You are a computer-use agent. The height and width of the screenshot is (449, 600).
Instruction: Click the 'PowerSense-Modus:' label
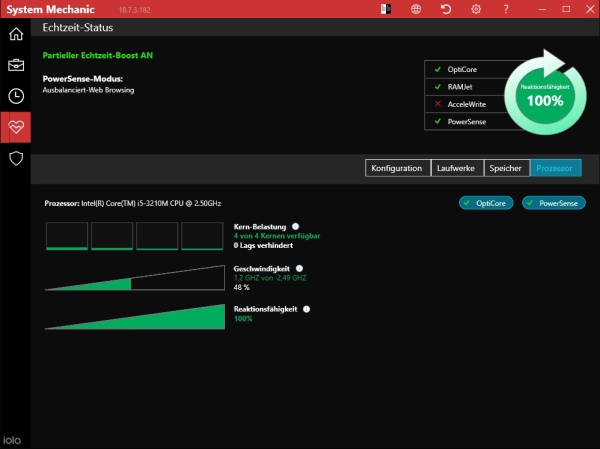[83, 79]
